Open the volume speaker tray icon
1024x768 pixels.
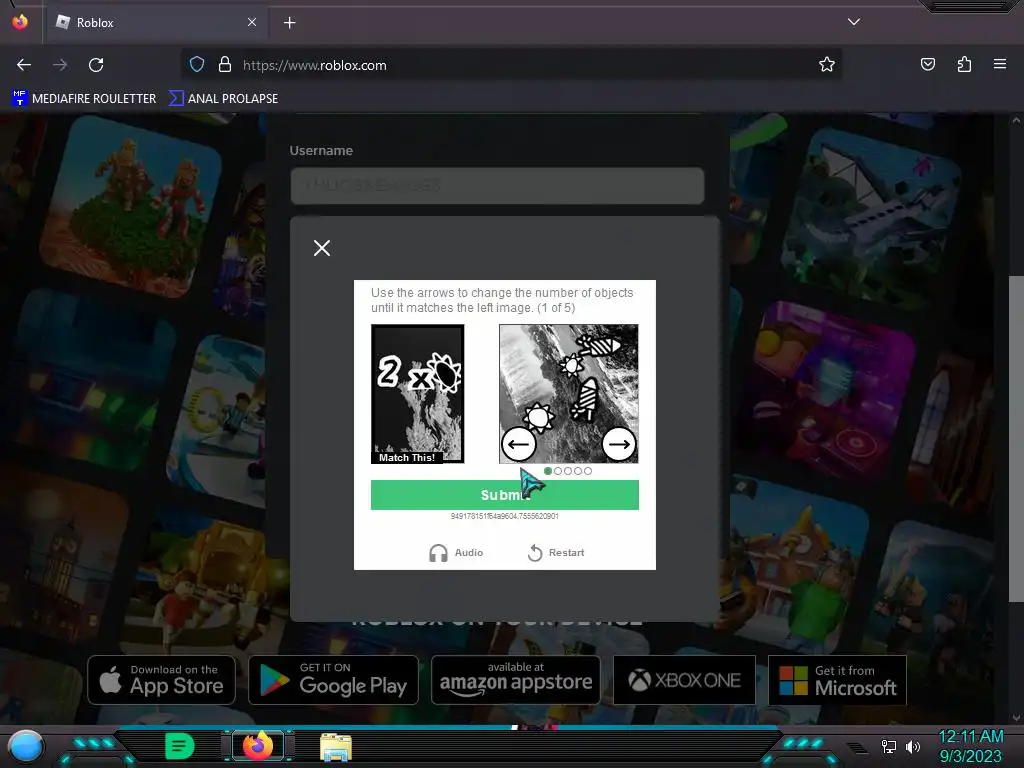pyautogui.click(x=912, y=746)
